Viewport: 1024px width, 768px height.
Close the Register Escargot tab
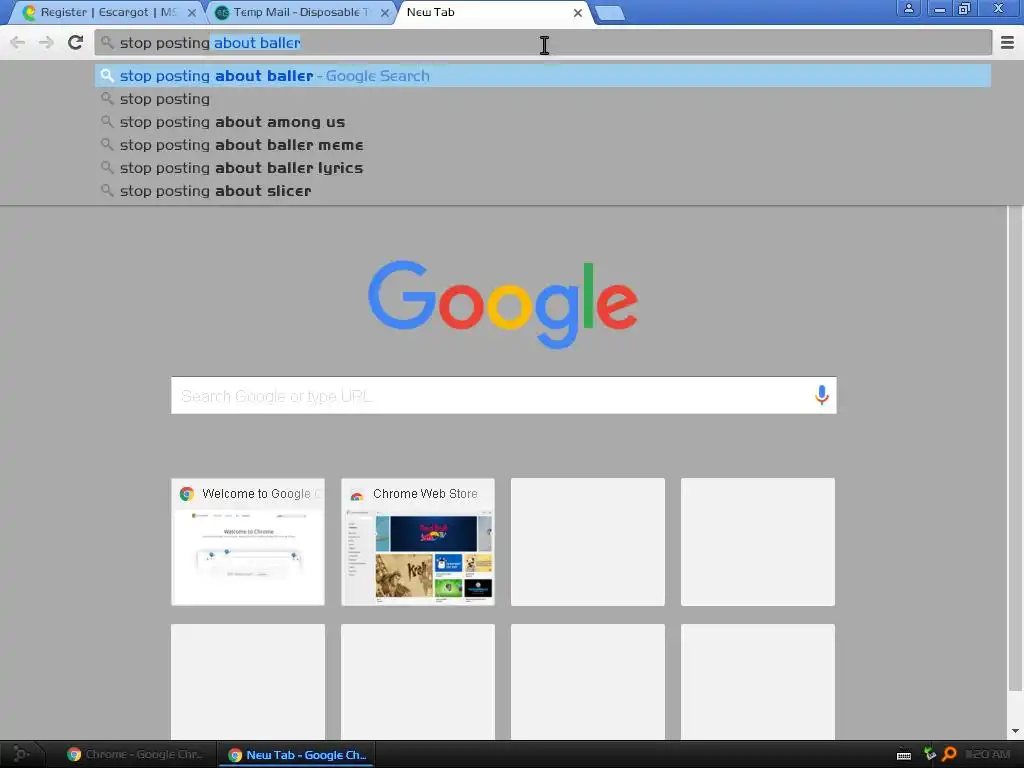pos(192,12)
